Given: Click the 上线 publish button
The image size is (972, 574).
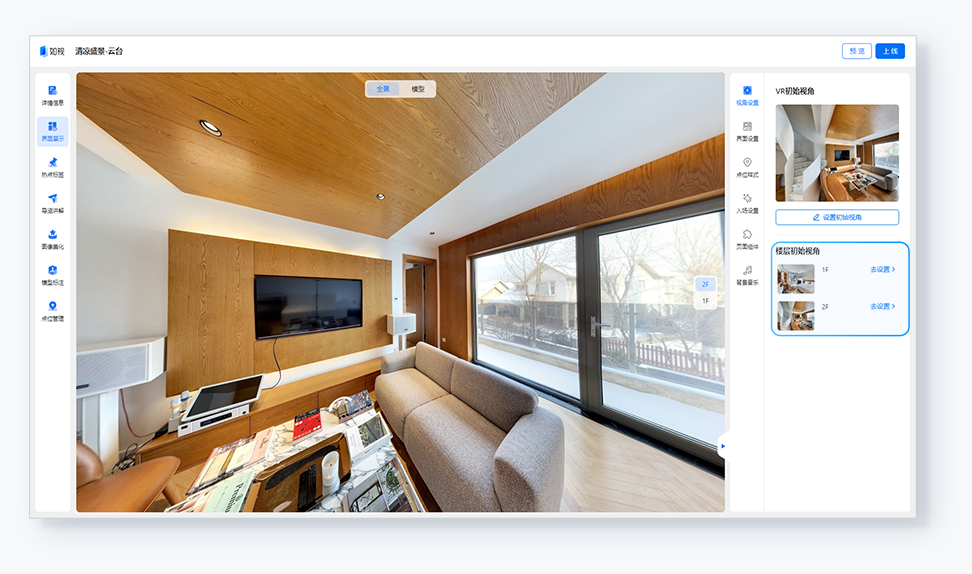Looking at the screenshot, I should click(x=890, y=51).
